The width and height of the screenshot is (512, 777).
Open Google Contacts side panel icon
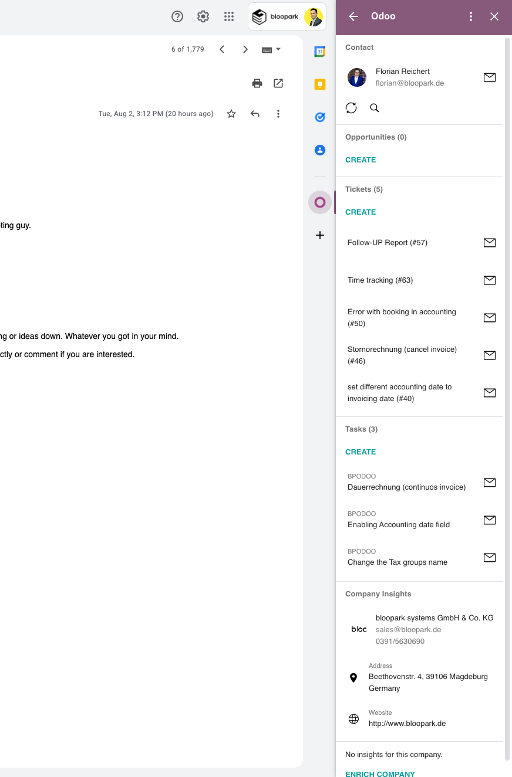[320, 150]
